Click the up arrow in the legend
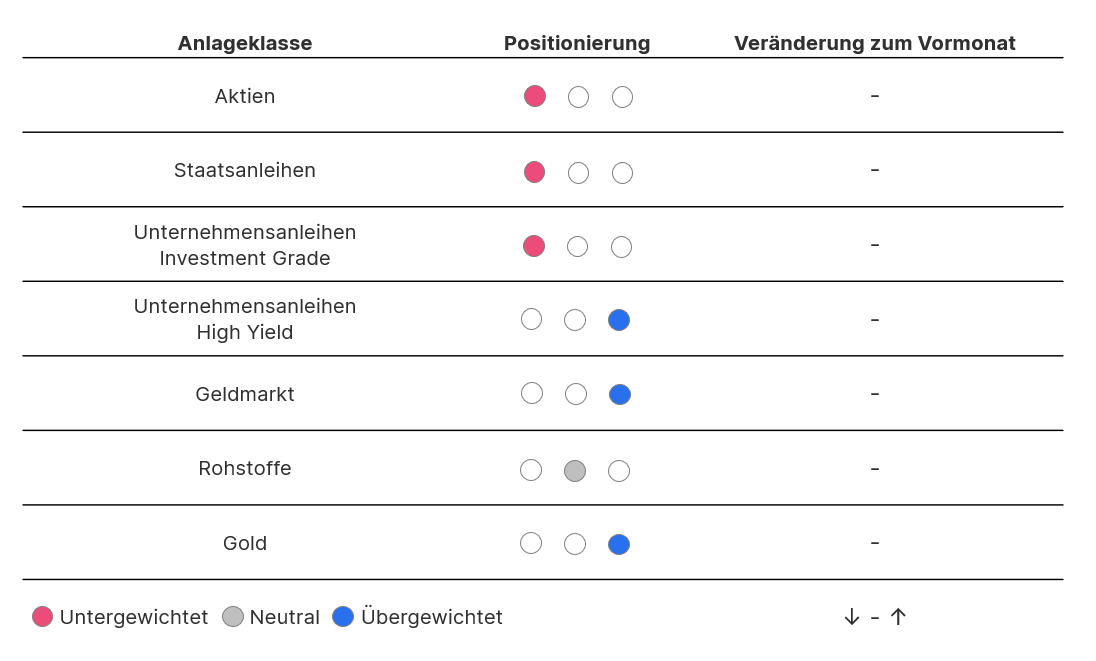 click(898, 617)
